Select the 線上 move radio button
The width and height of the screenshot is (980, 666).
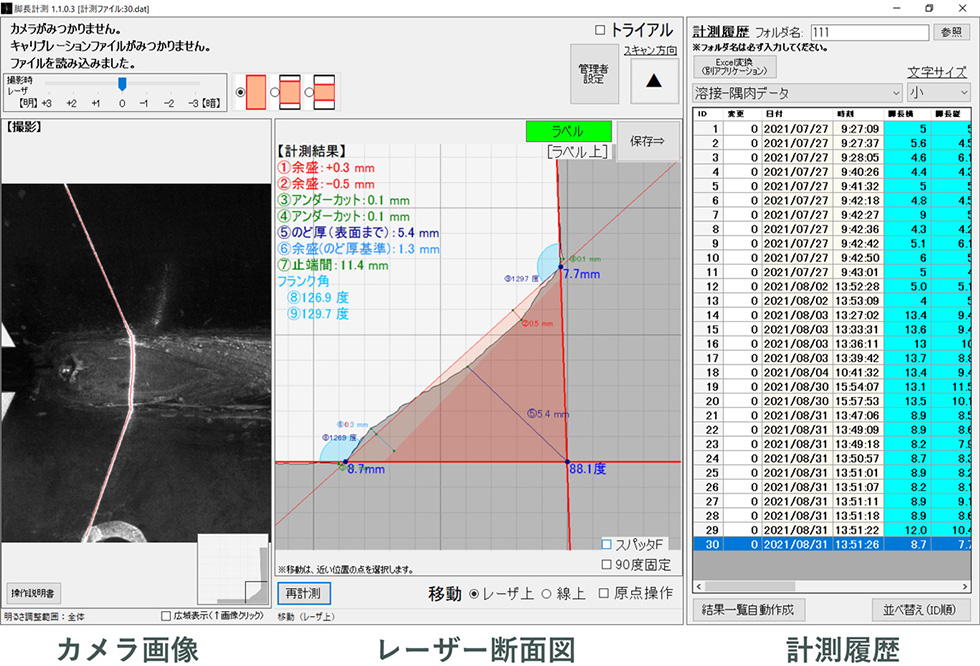pos(546,593)
